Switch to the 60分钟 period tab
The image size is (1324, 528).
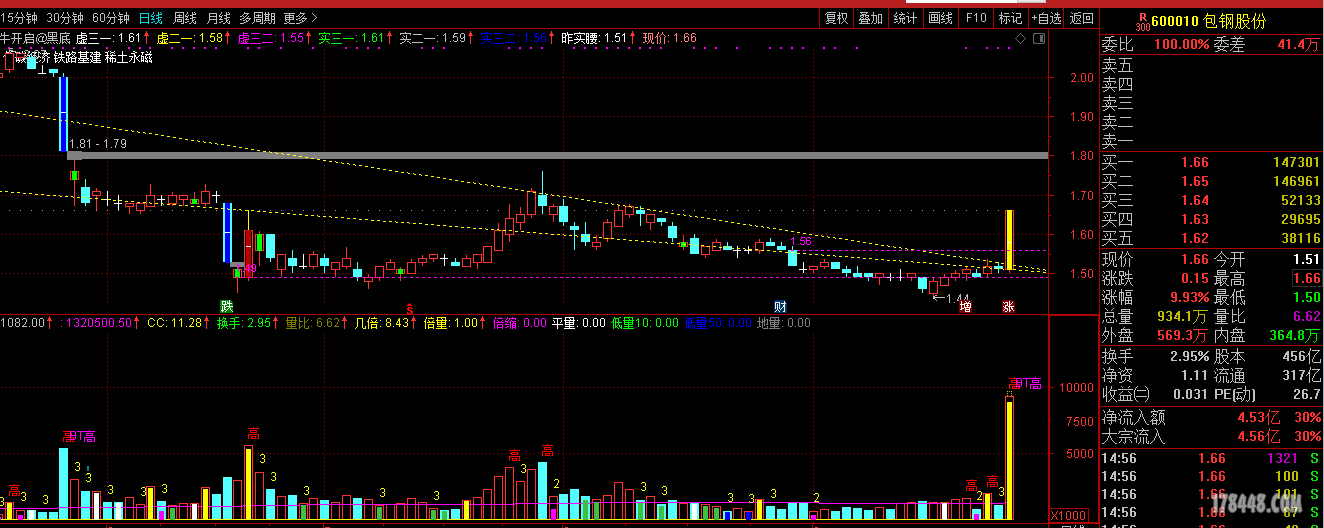click(110, 18)
